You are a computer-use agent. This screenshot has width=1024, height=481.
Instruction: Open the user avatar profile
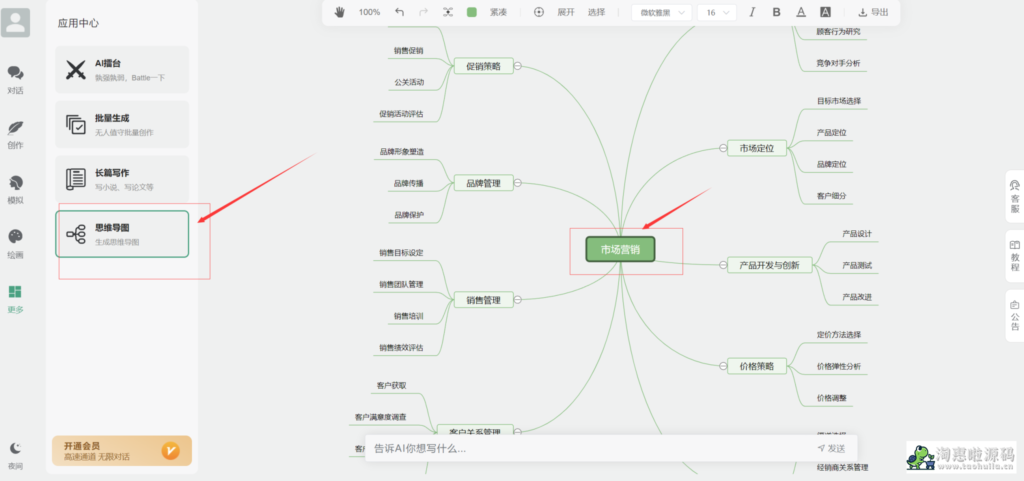tap(16, 23)
